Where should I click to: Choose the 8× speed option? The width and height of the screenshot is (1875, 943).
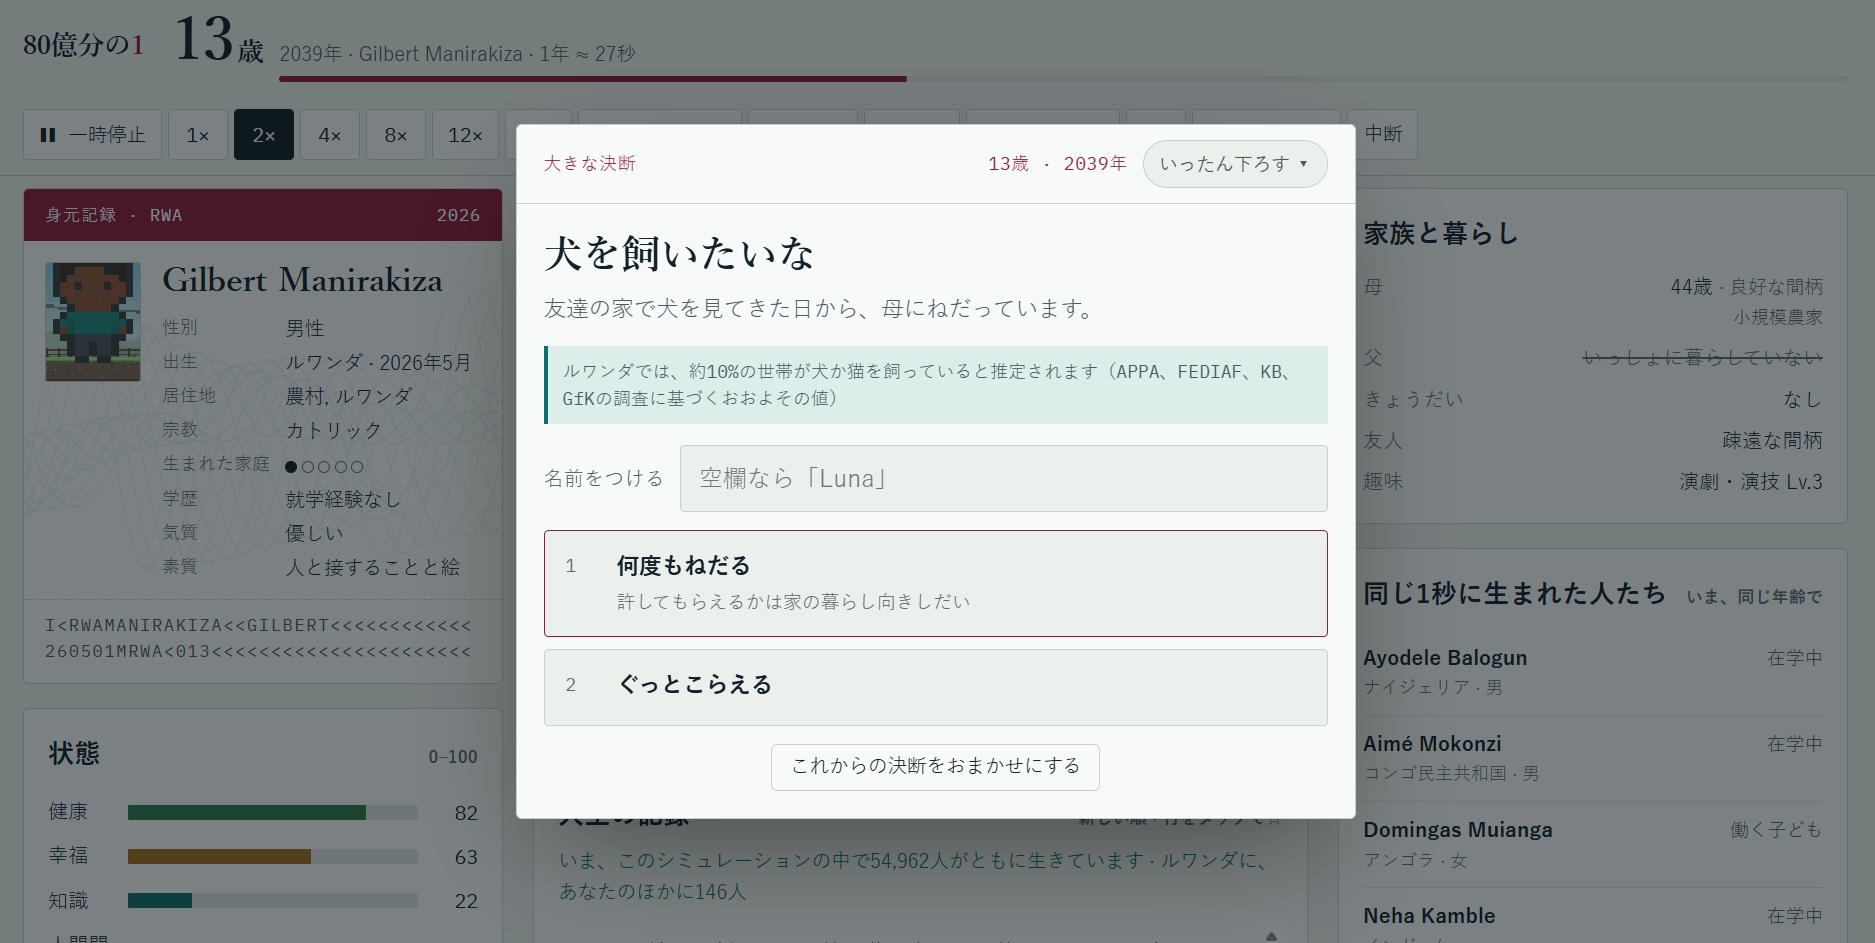(395, 135)
